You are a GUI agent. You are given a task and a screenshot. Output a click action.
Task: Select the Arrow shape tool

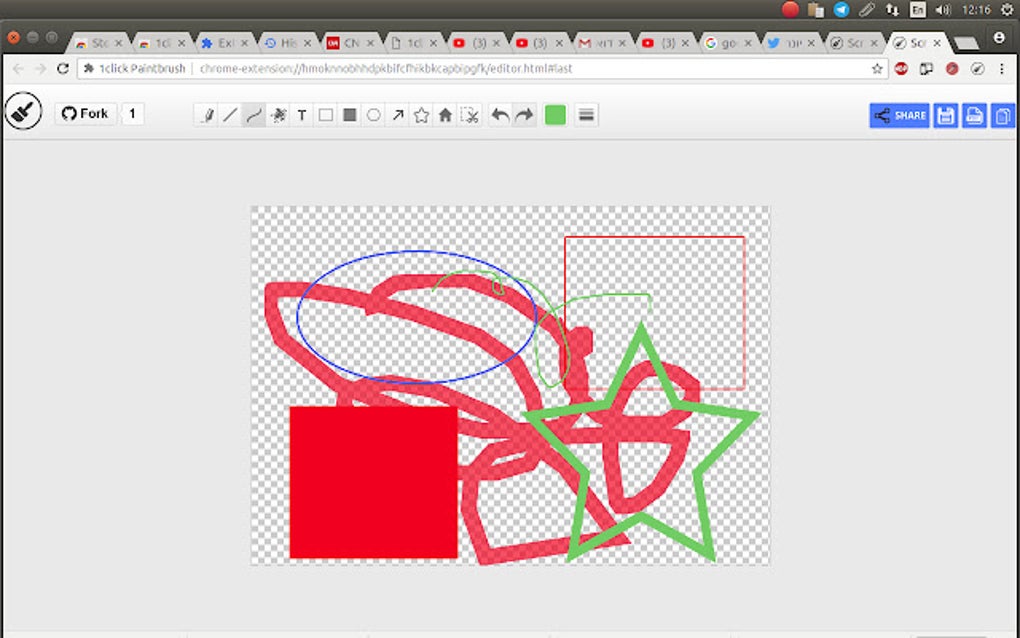[397, 115]
